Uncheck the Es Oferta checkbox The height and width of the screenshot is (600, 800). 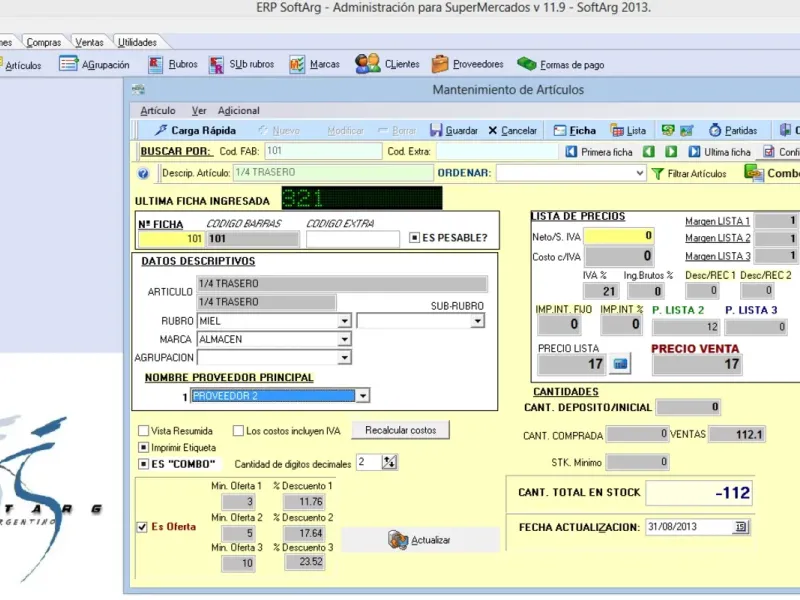click(142, 527)
